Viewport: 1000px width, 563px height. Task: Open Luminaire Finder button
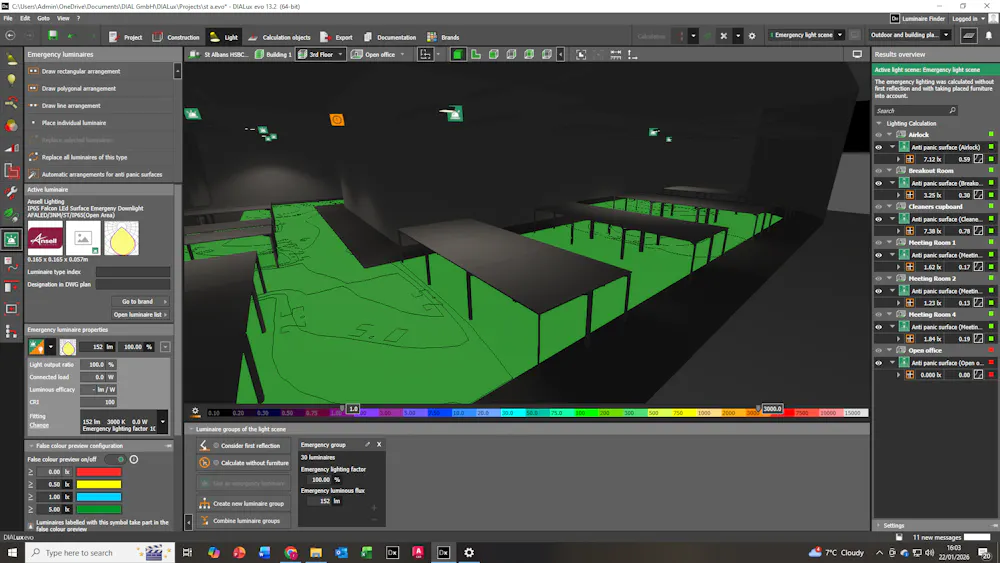918,19
